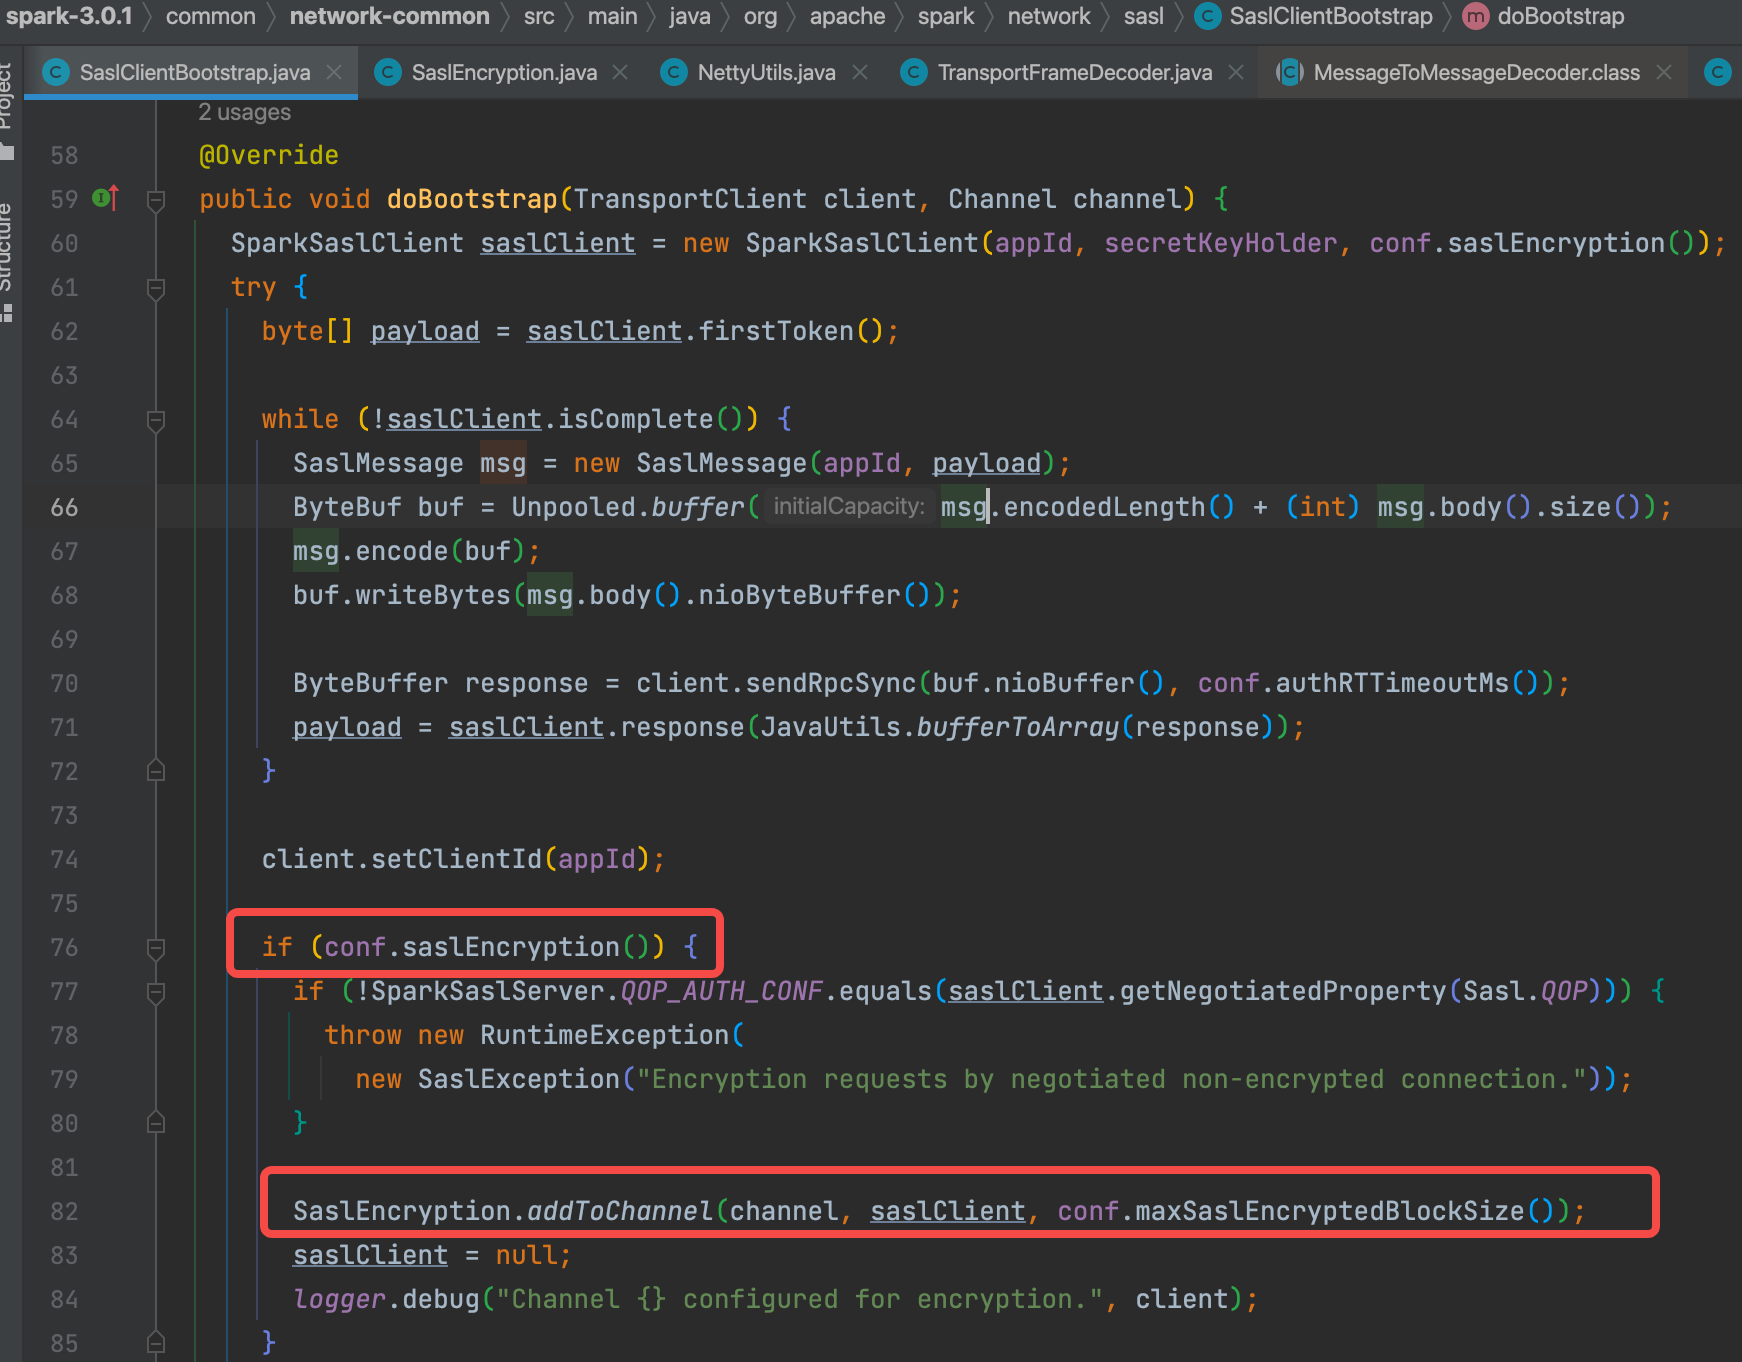Click authRTTimeoutMs on line 70
The image size is (1742, 1362).
pyautogui.click(x=1392, y=683)
